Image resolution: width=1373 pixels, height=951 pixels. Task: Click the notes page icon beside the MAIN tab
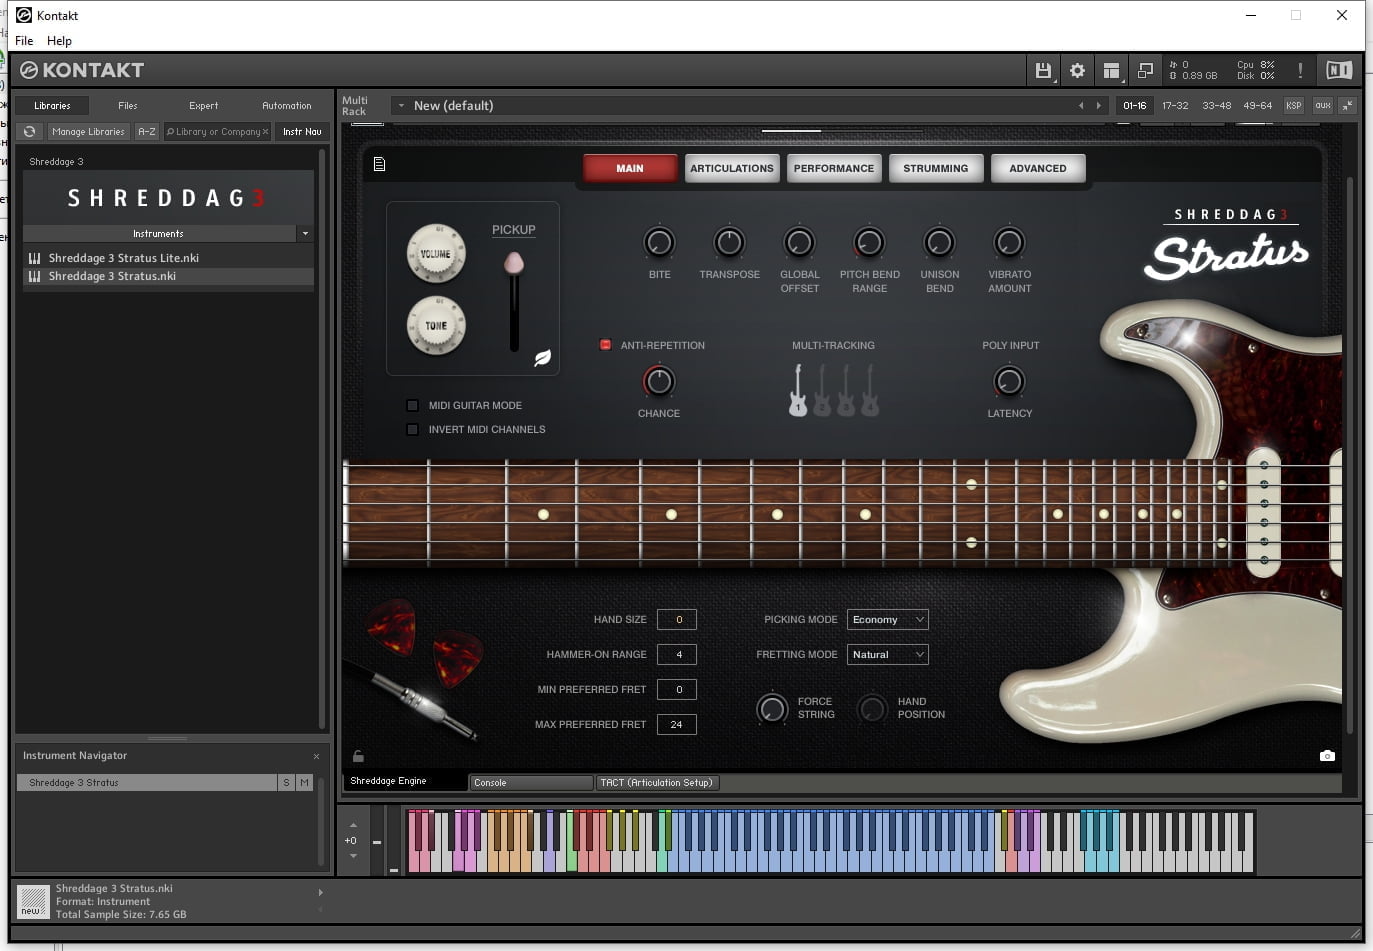coord(379,165)
